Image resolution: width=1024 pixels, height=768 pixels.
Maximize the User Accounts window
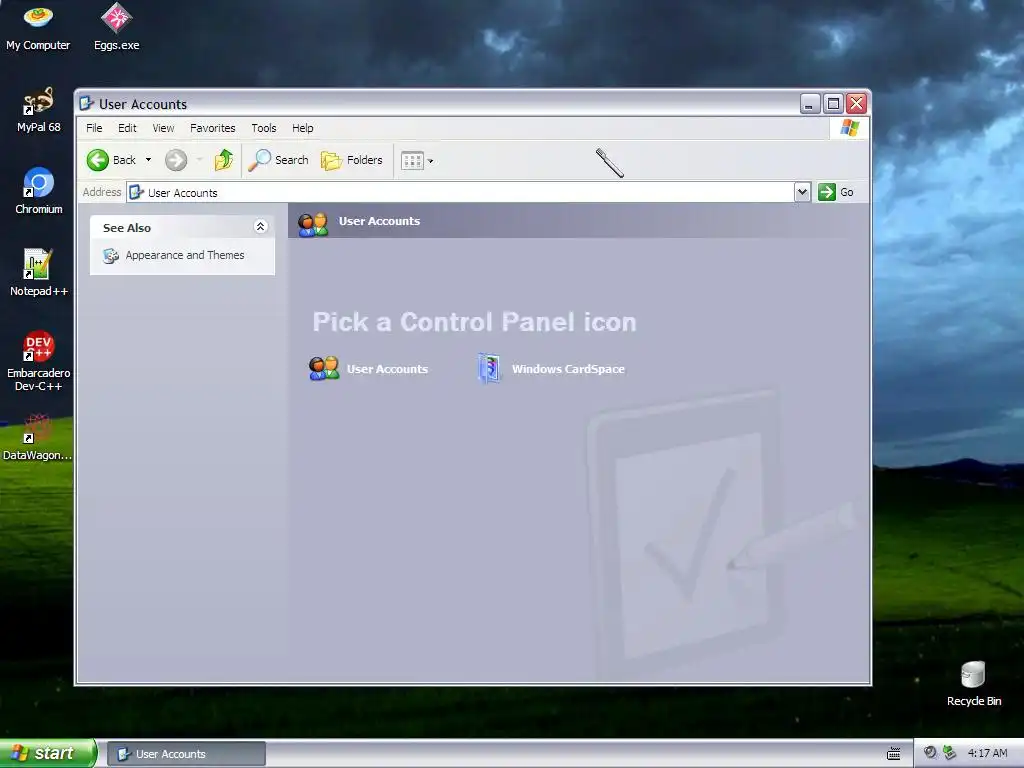(833, 104)
